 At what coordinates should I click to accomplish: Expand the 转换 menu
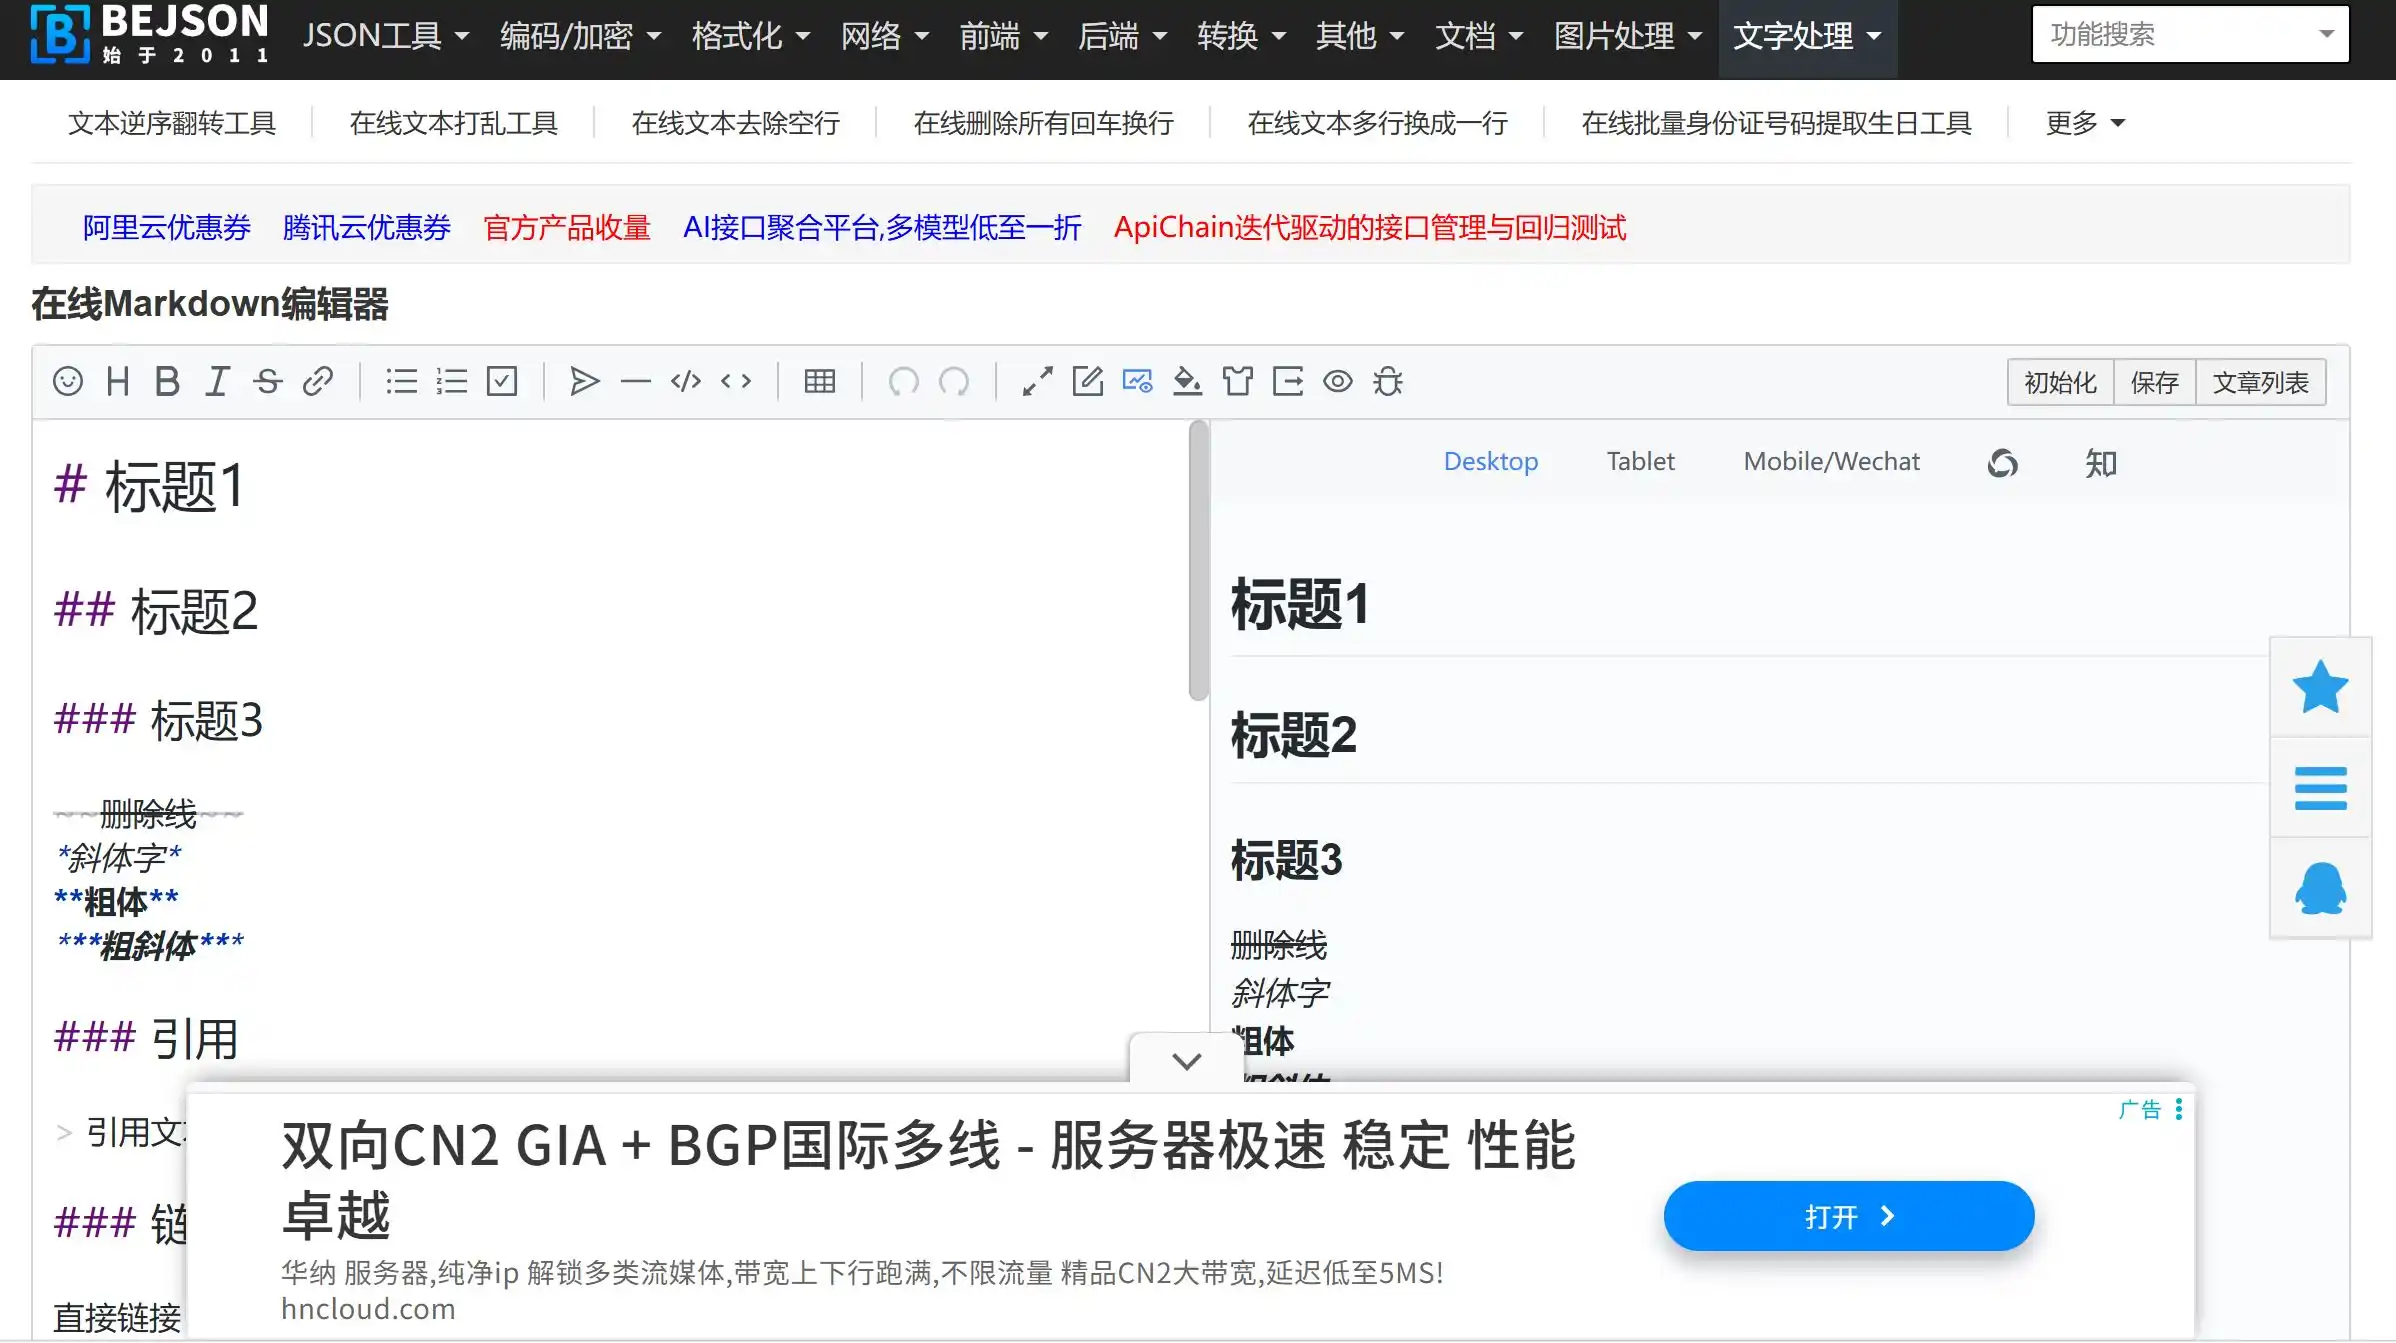1242,36
